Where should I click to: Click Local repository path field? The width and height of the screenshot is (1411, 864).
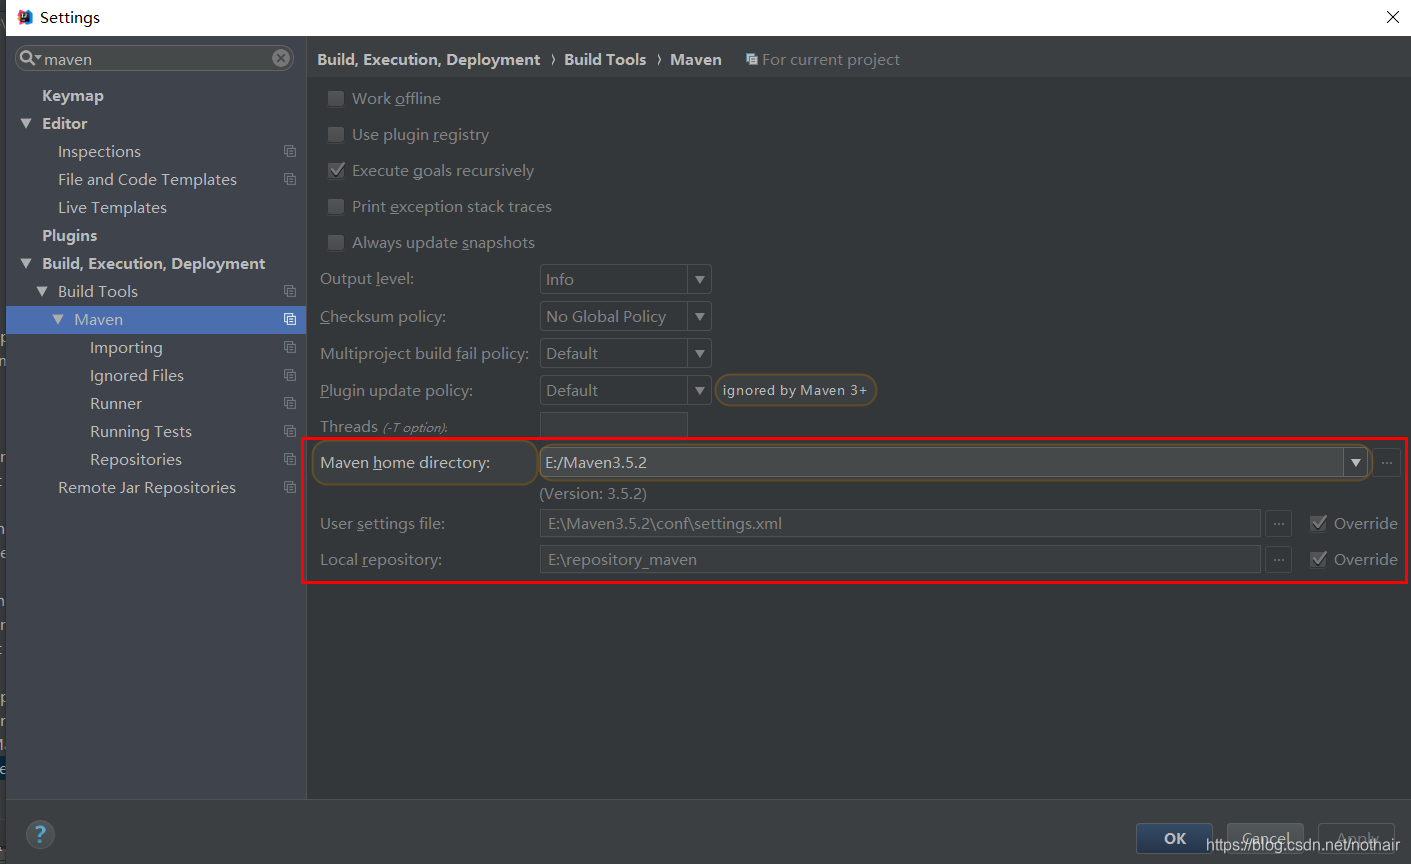click(900, 559)
